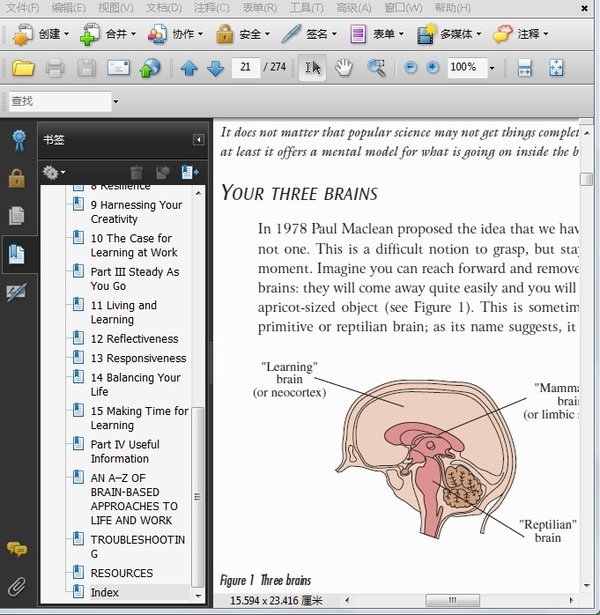The image size is (600, 615).
Task: Open bookmark TROUBLESHOOTING
Action: 138,547
